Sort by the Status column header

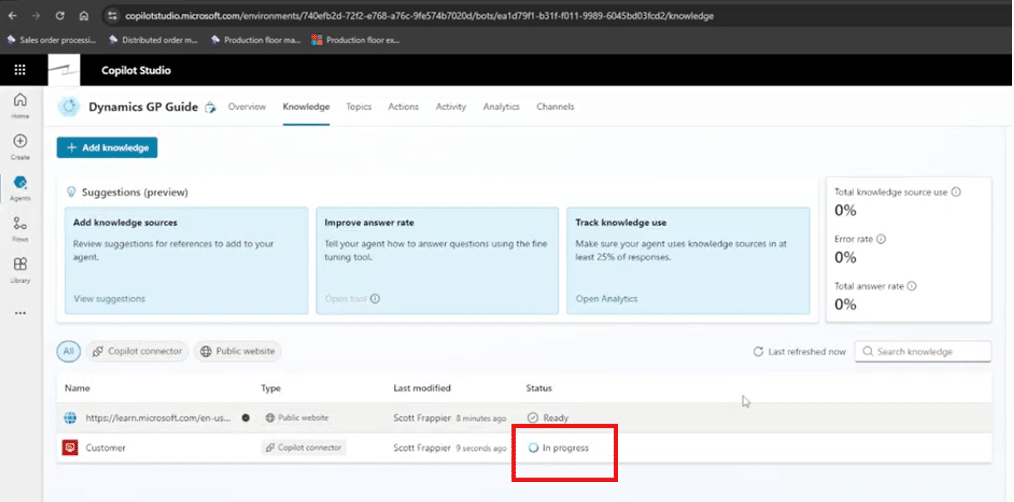tap(539, 388)
